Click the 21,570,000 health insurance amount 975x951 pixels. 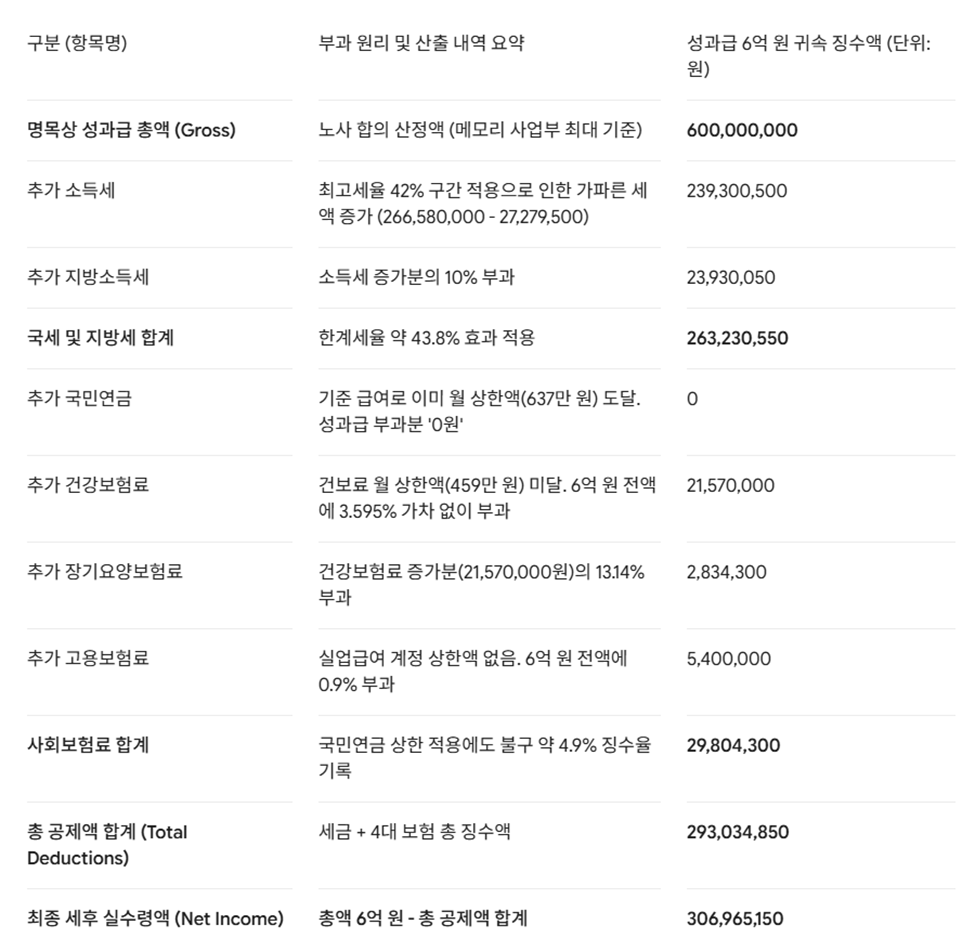click(731, 485)
